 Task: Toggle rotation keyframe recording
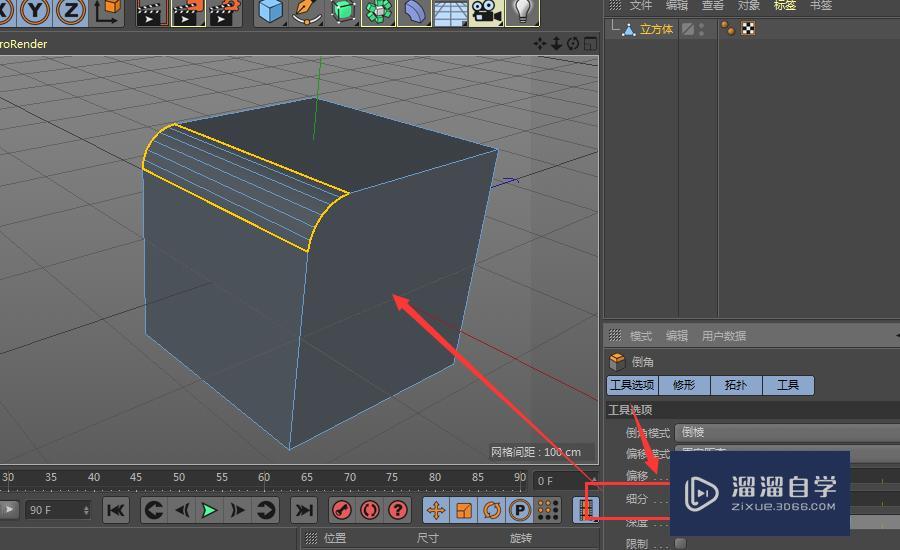click(x=492, y=510)
